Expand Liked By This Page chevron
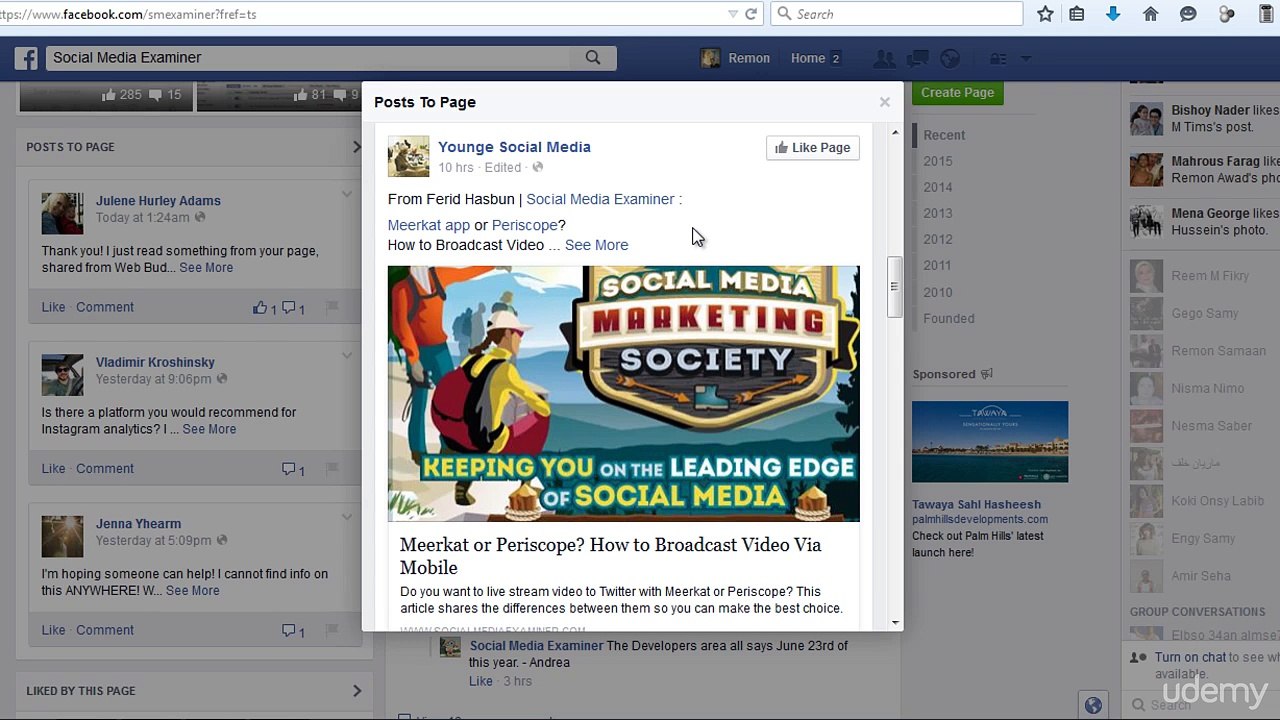This screenshot has width=1280, height=720. pos(357,691)
